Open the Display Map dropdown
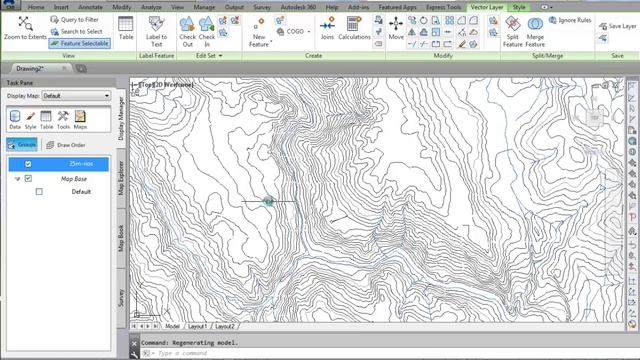640x360 pixels. (x=76, y=96)
